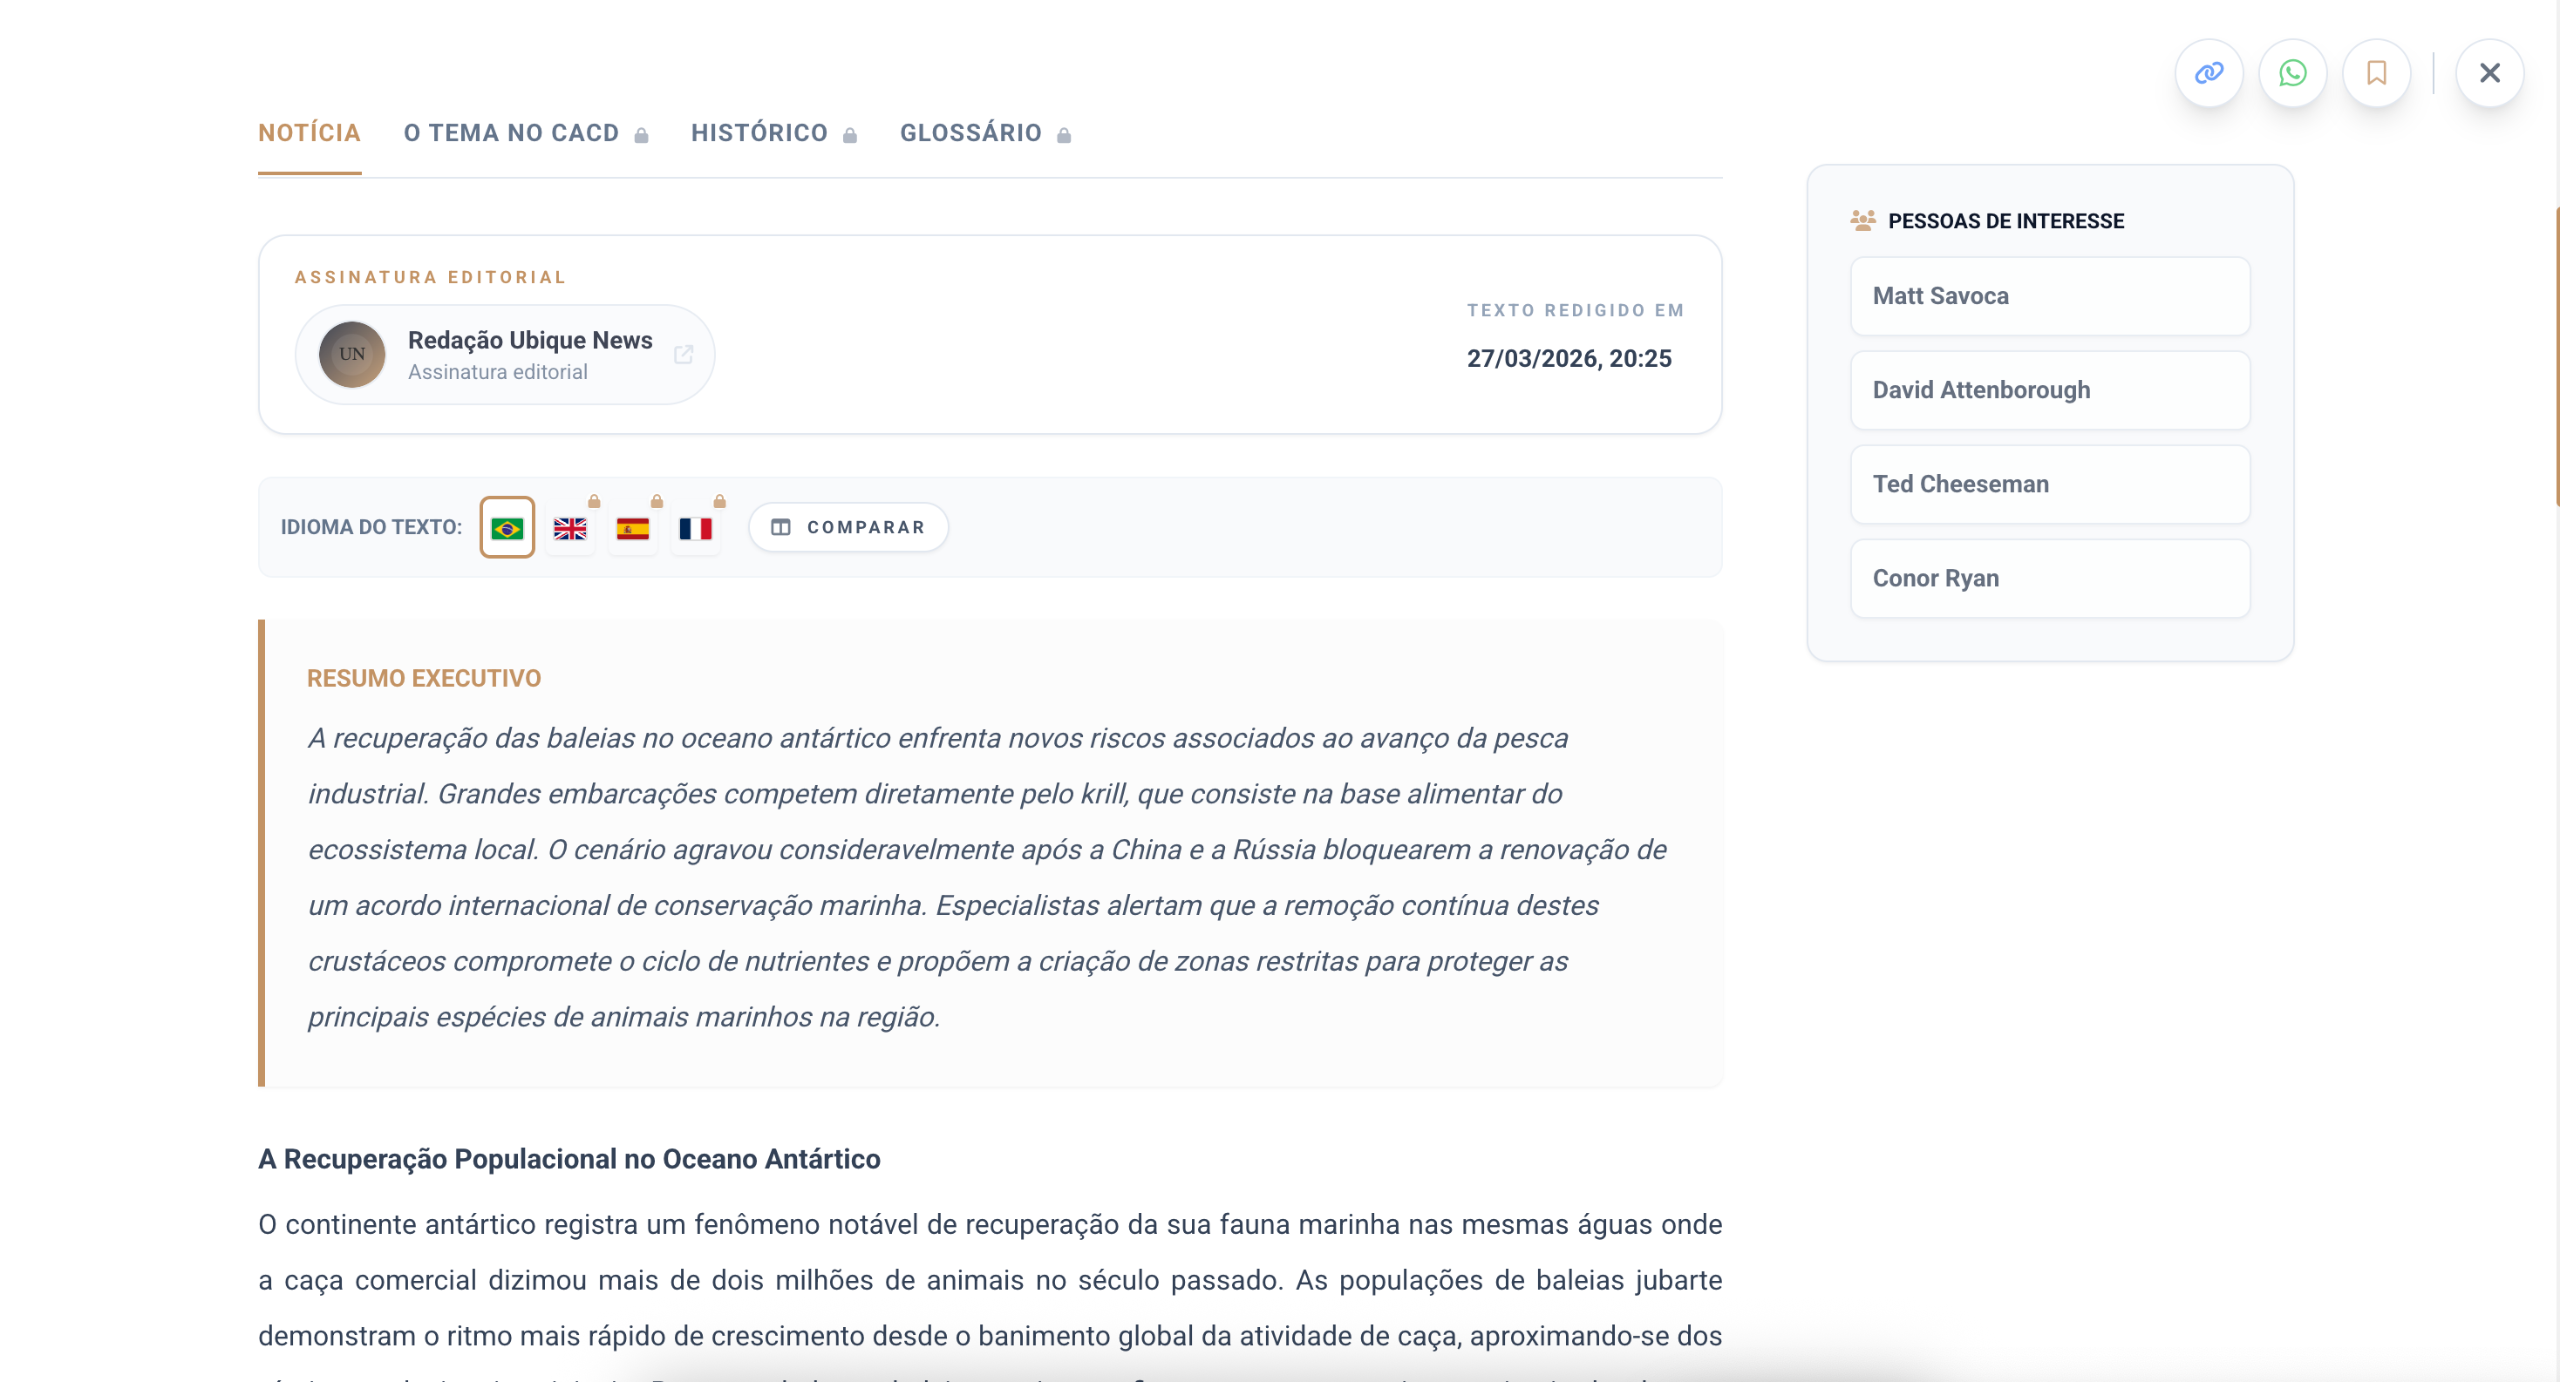Bookmark this article
2560x1382 pixels.
coord(2377,73)
